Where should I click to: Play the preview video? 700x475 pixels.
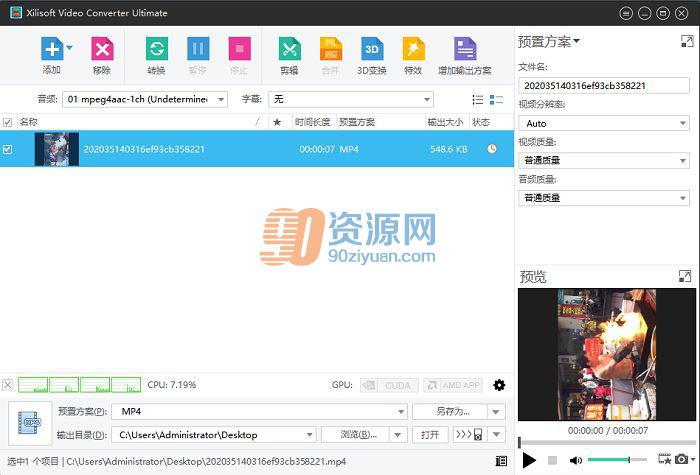coord(529,460)
